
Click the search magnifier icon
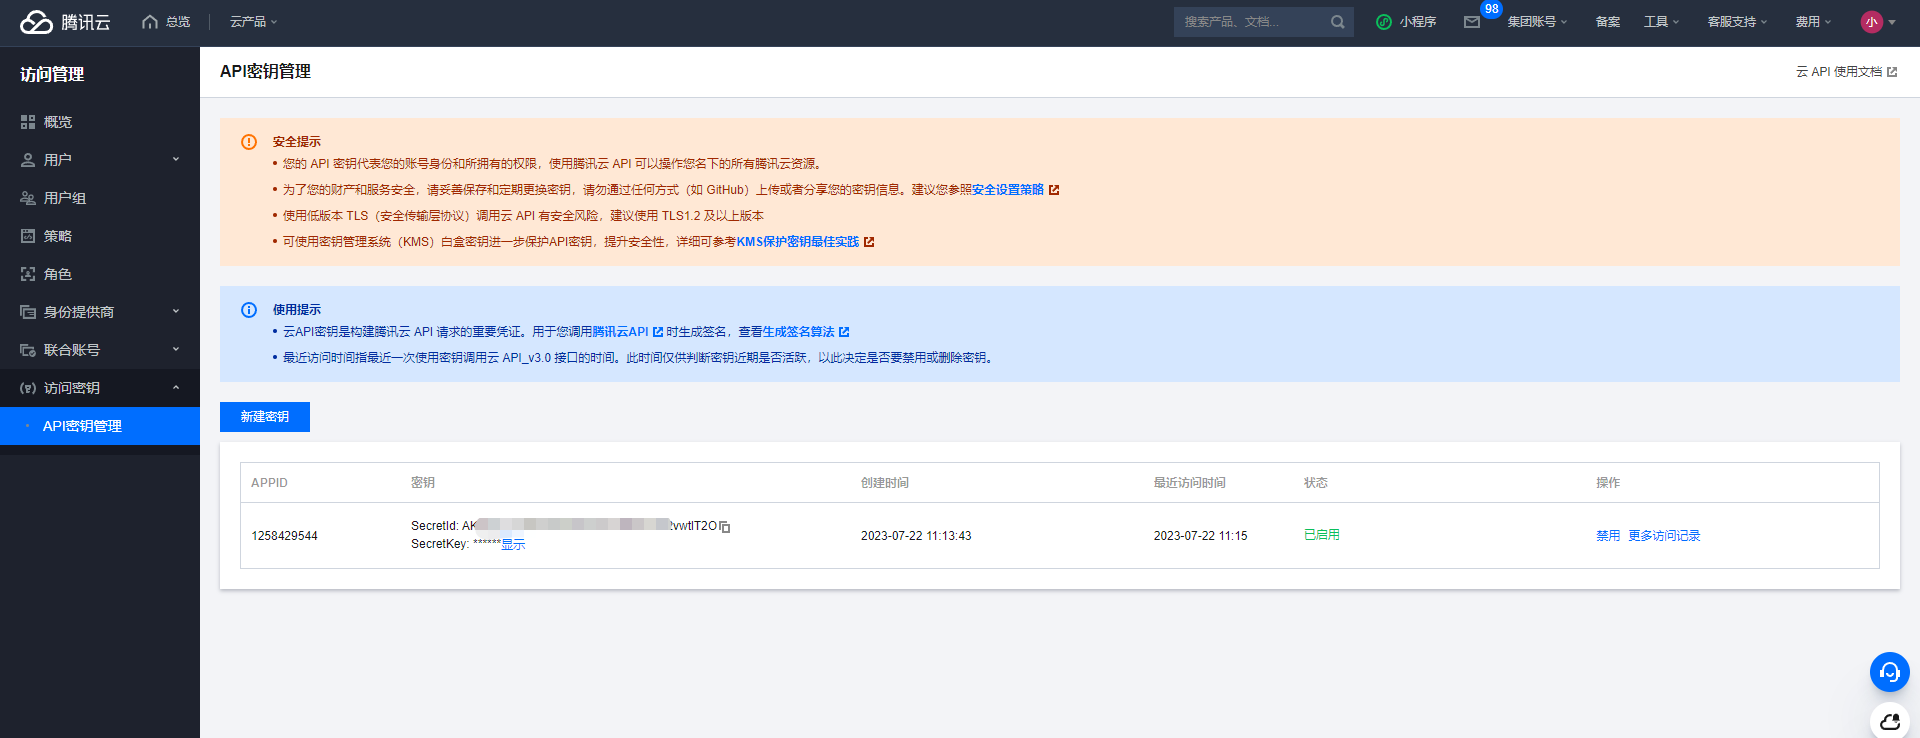pyautogui.click(x=1337, y=22)
